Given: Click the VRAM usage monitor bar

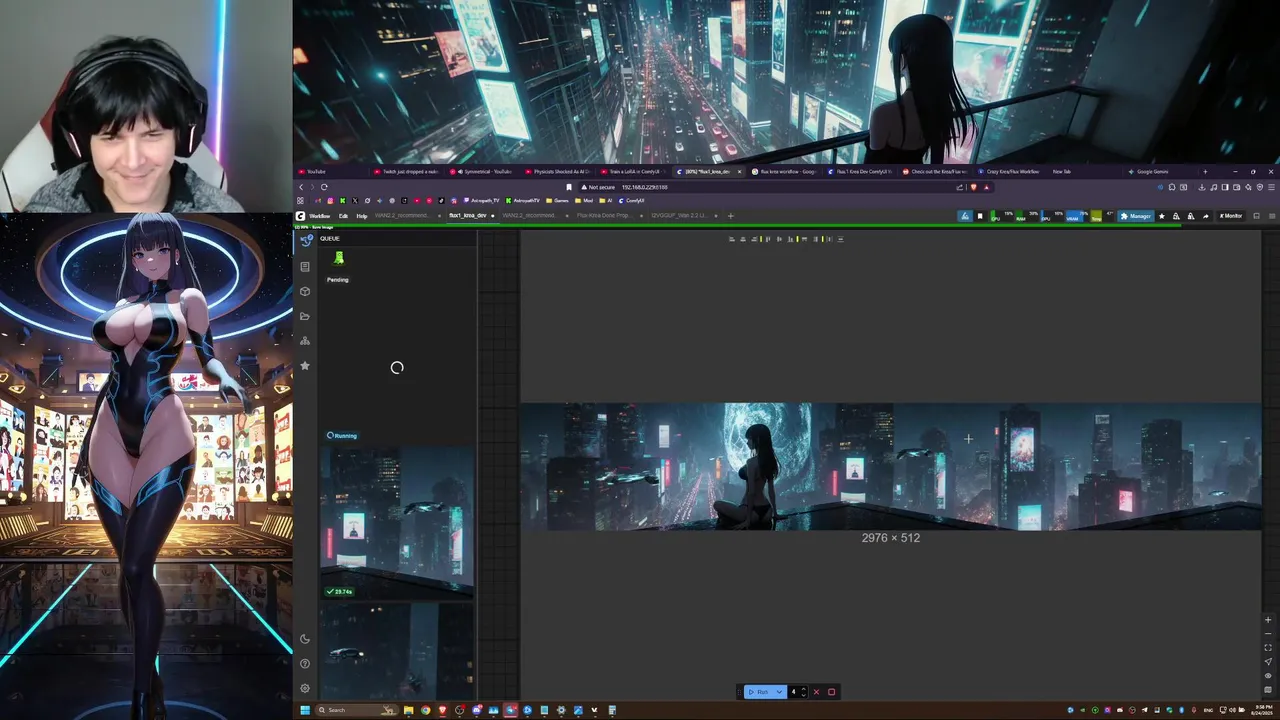Looking at the screenshot, I should 1076,216.
